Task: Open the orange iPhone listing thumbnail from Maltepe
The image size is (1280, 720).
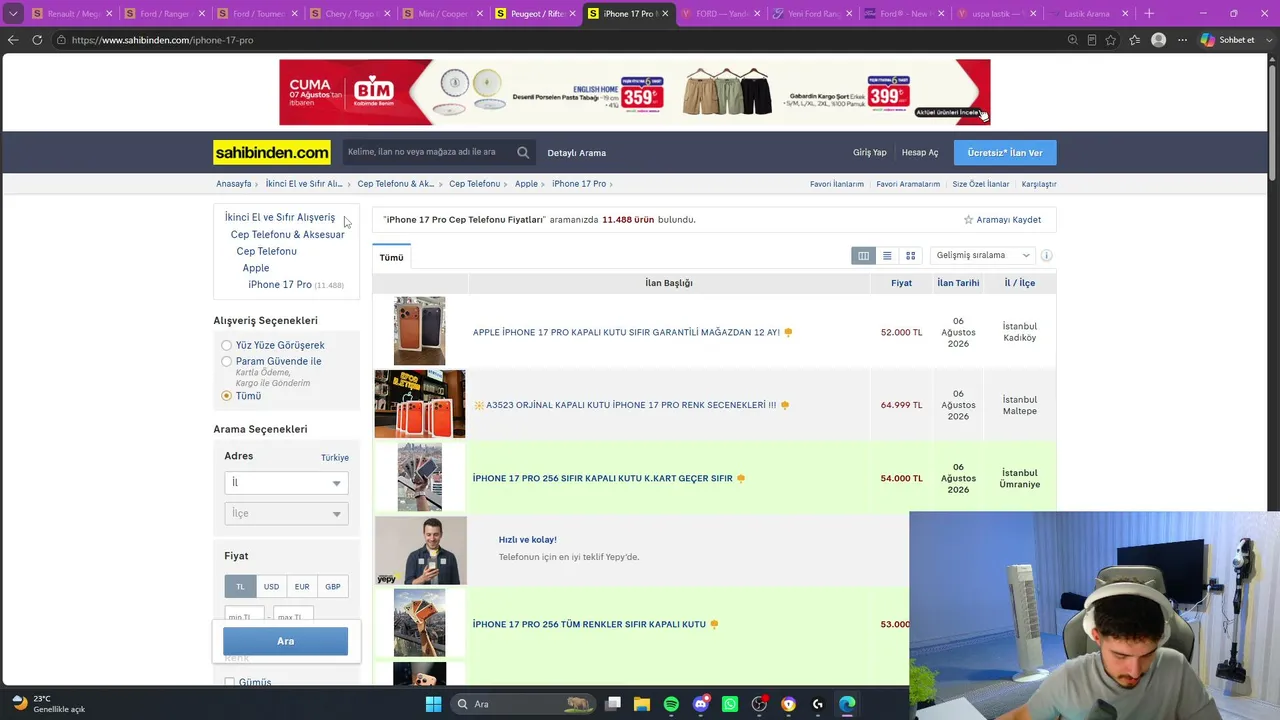Action: coord(420,404)
